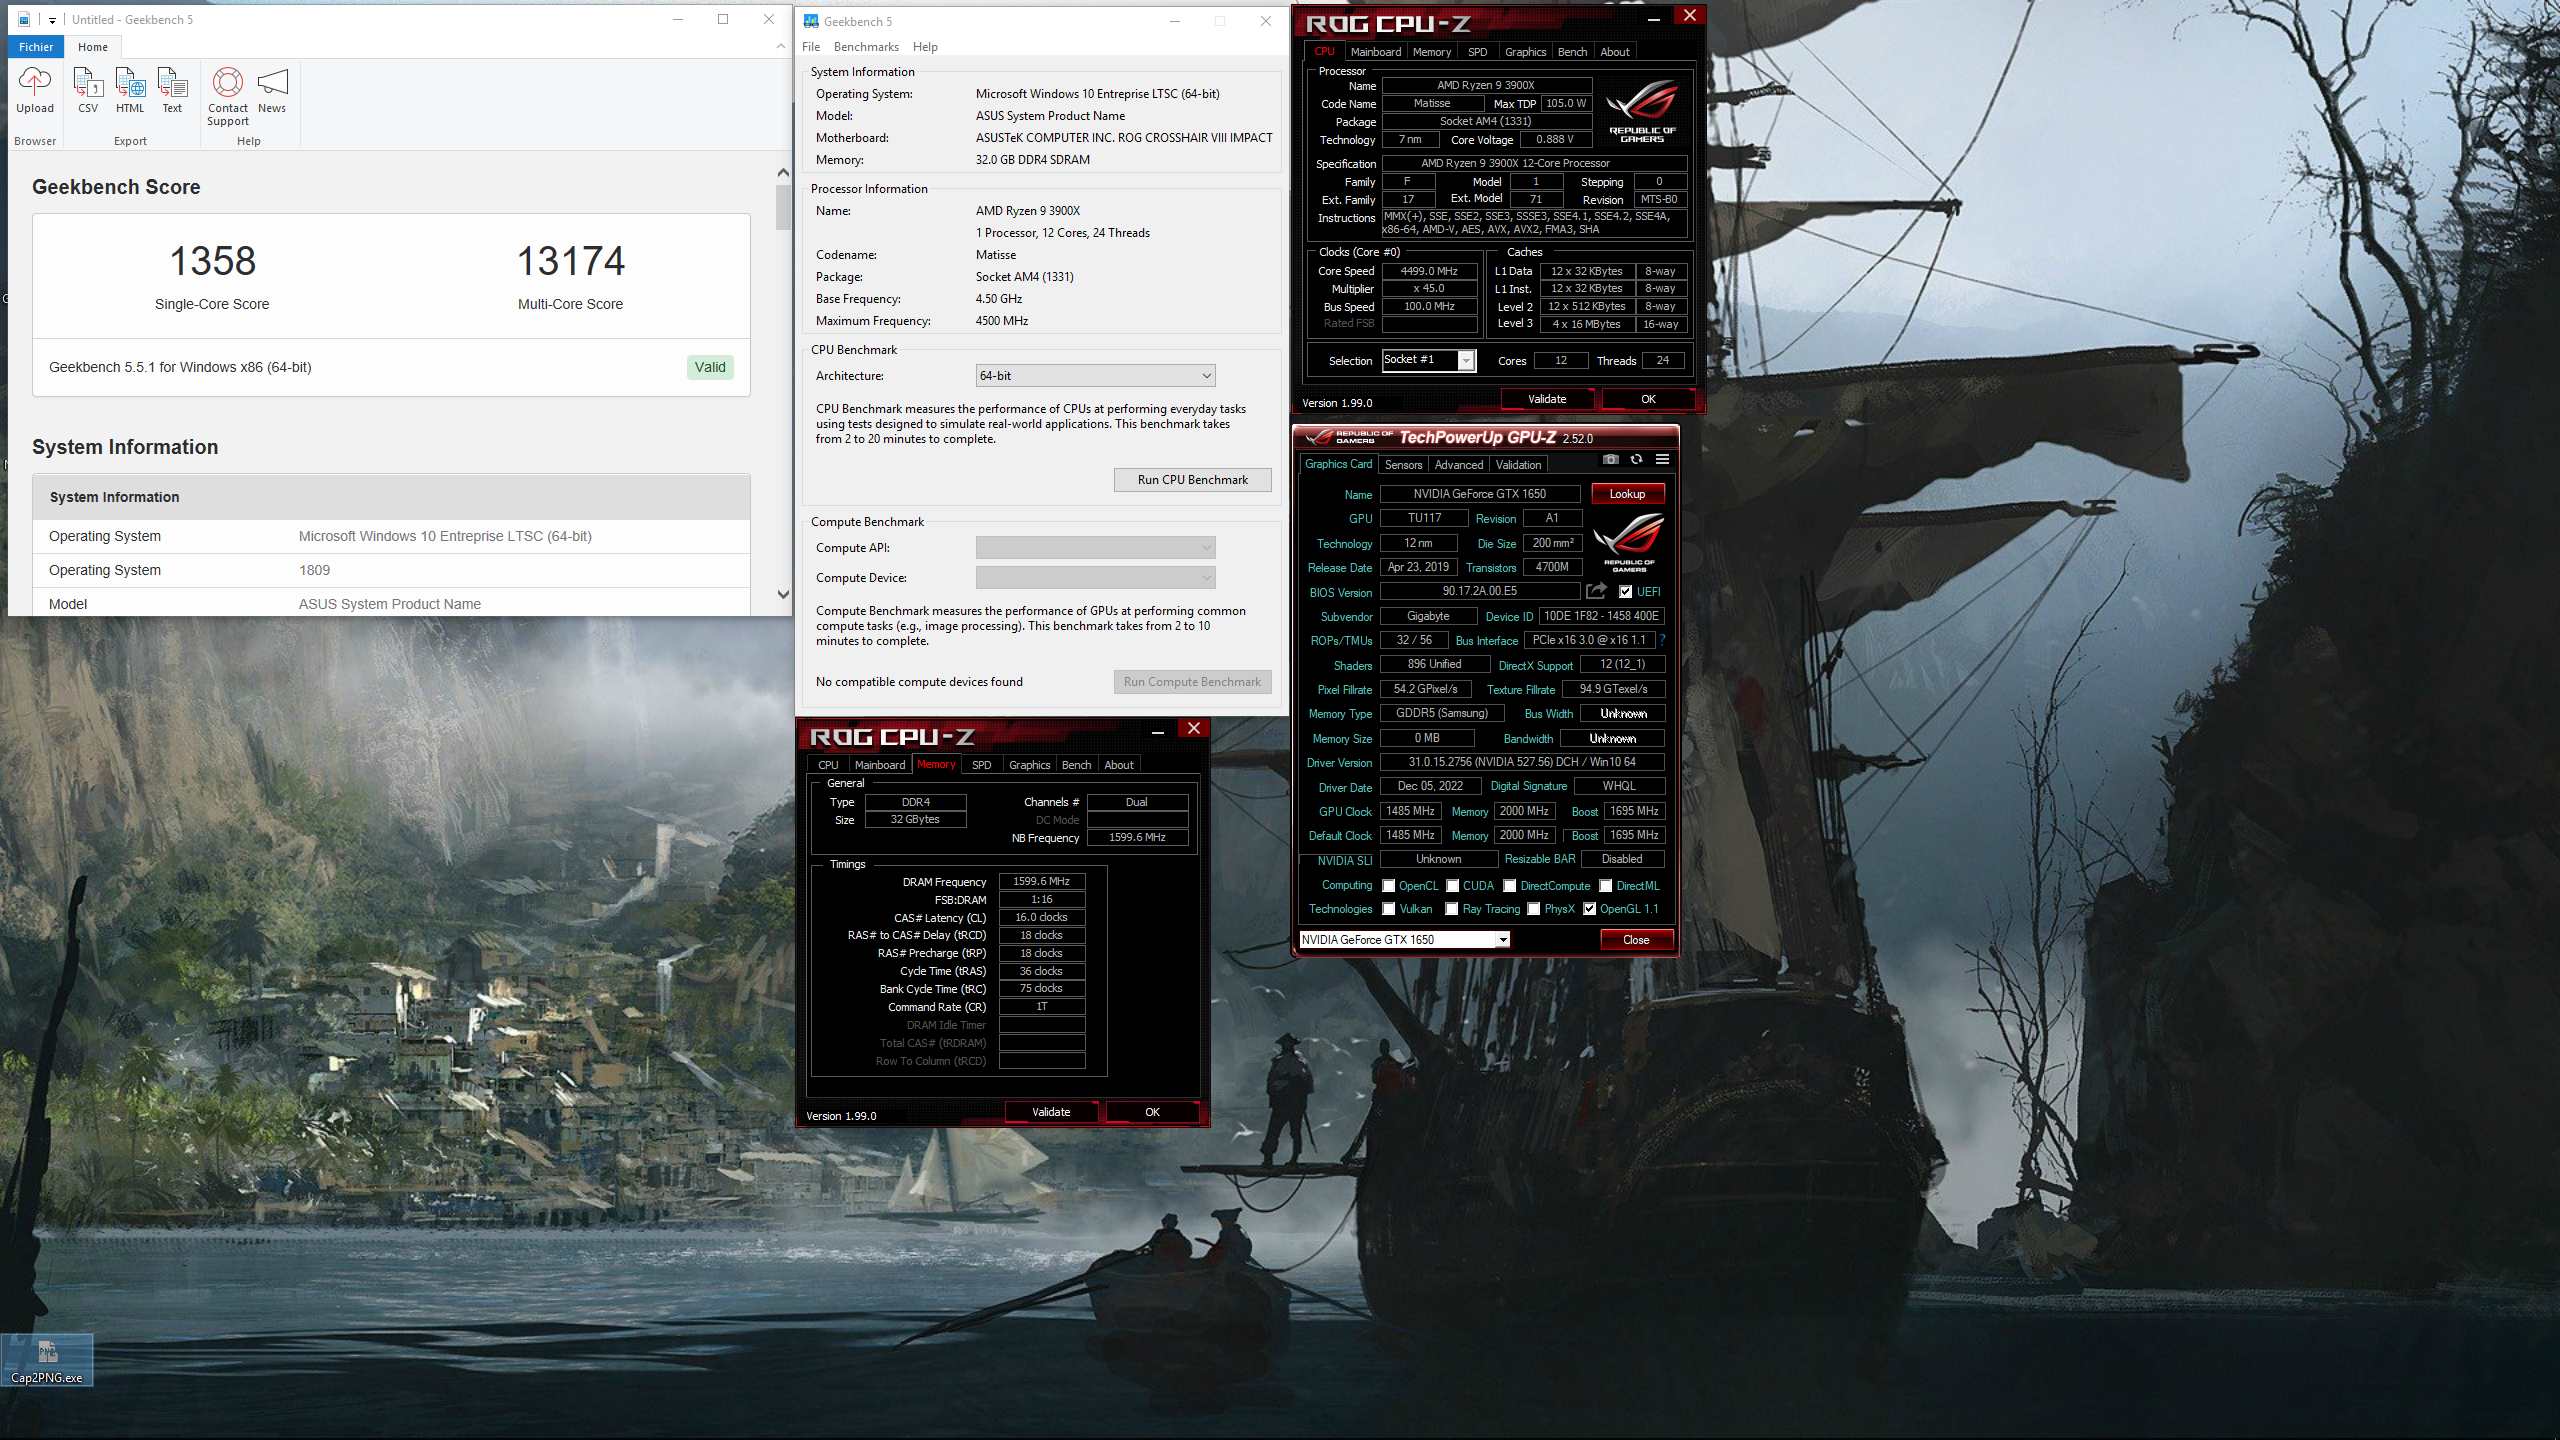
Task: Select the Home ribbon tab
Action: click(x=93, y=47)
